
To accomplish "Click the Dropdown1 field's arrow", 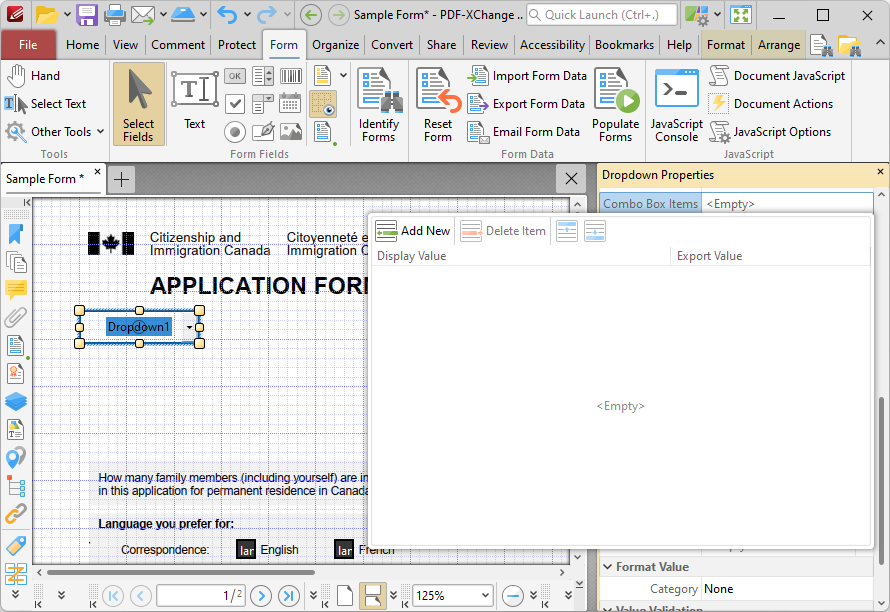I will click(x=189, y=327).
